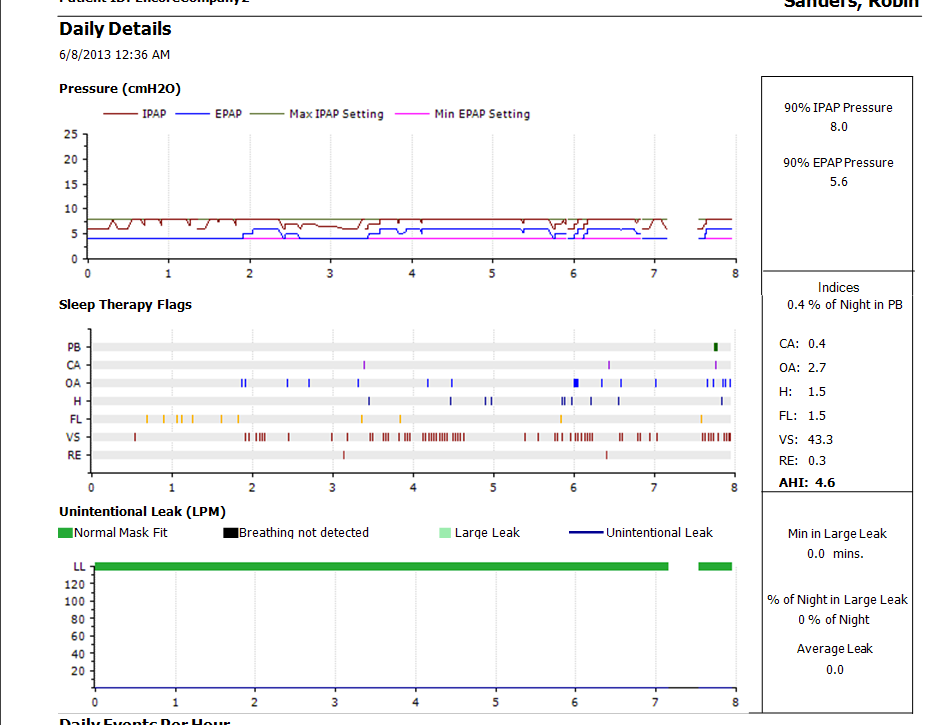The height and width of the screenshot is (725, 952).
Task: Click the Min EPAP Setting legend label
Action: coord(481,114)
